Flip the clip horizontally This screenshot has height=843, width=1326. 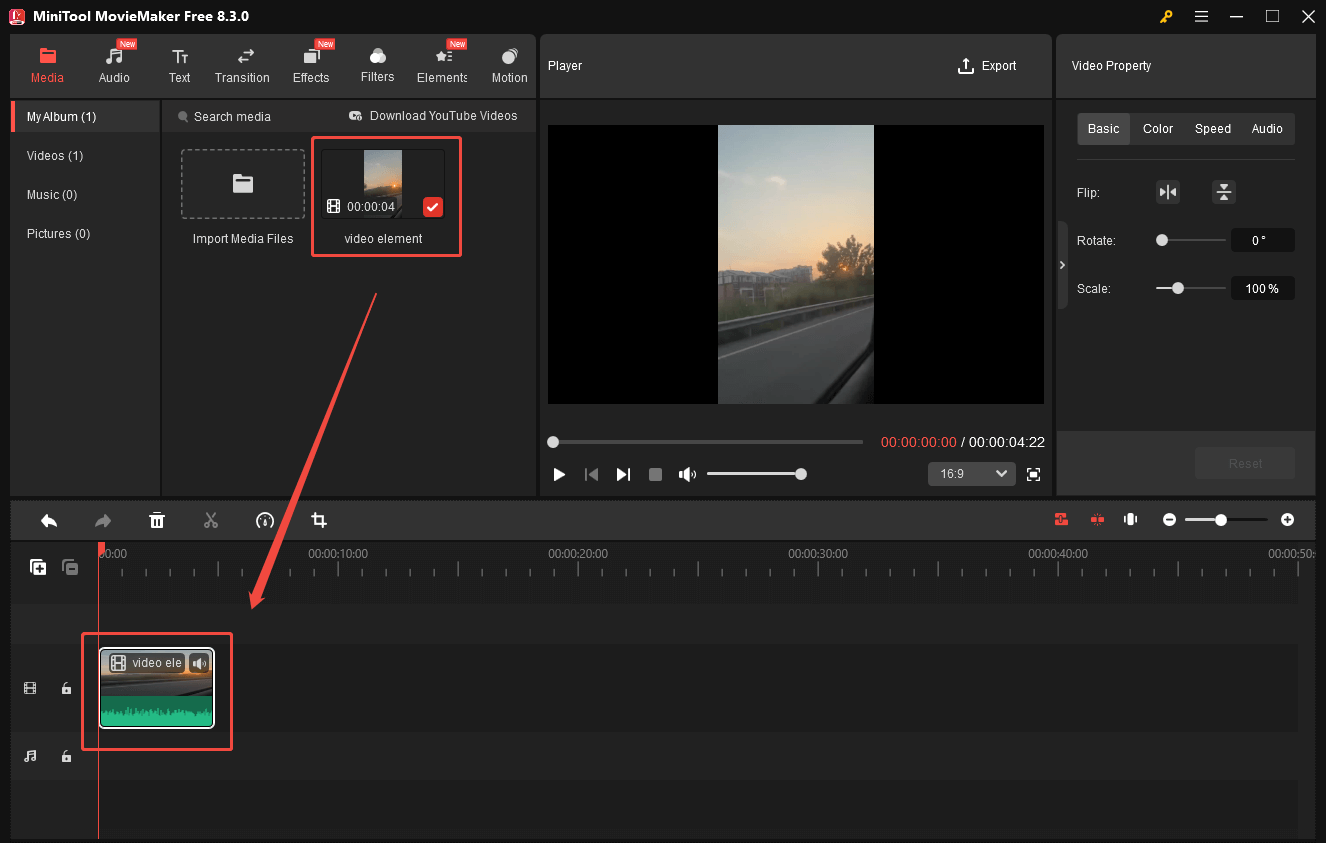coord(1168,192)
